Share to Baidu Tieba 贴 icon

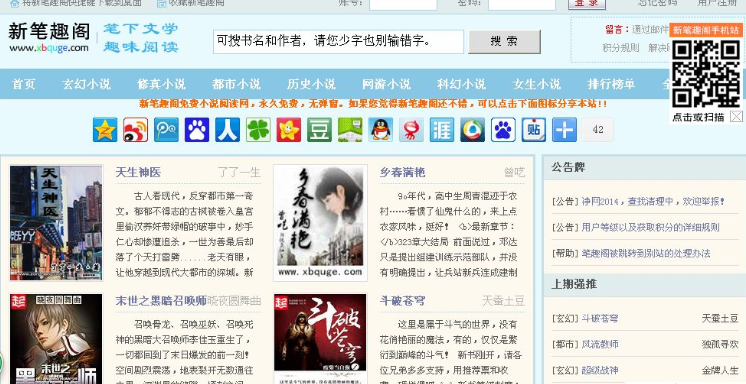534,130
